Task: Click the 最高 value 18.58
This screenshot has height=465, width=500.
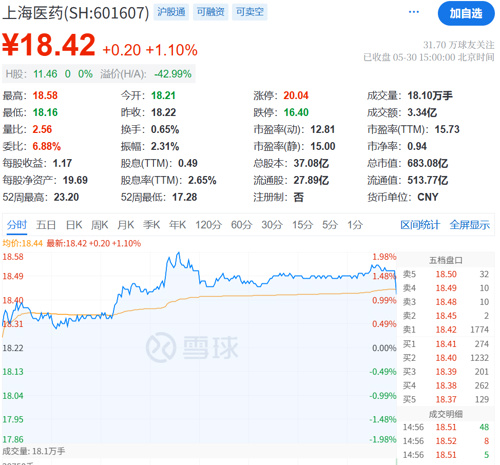Action: point(45,96)
